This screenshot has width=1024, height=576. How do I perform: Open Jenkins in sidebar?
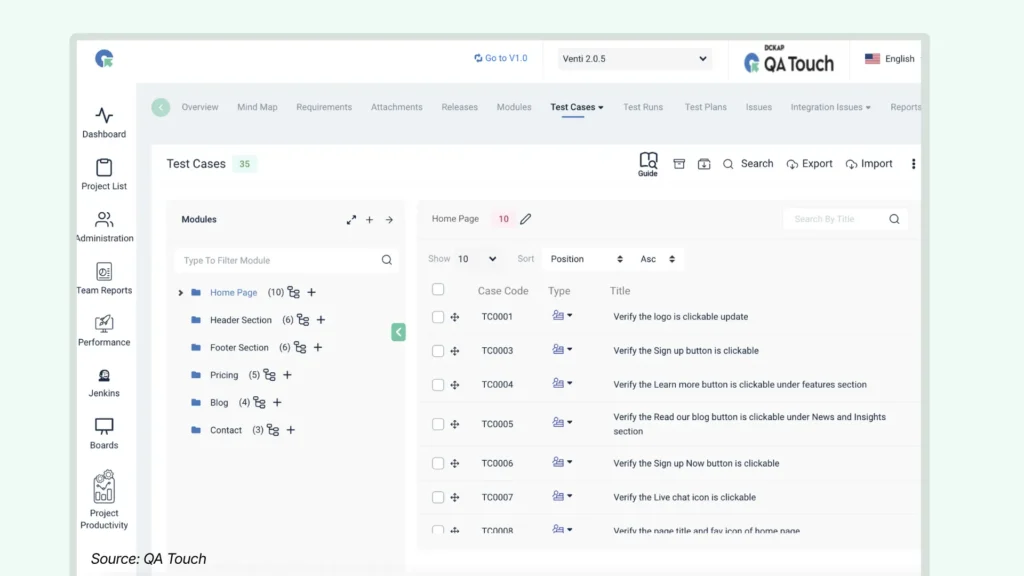[x=104, y=383]
